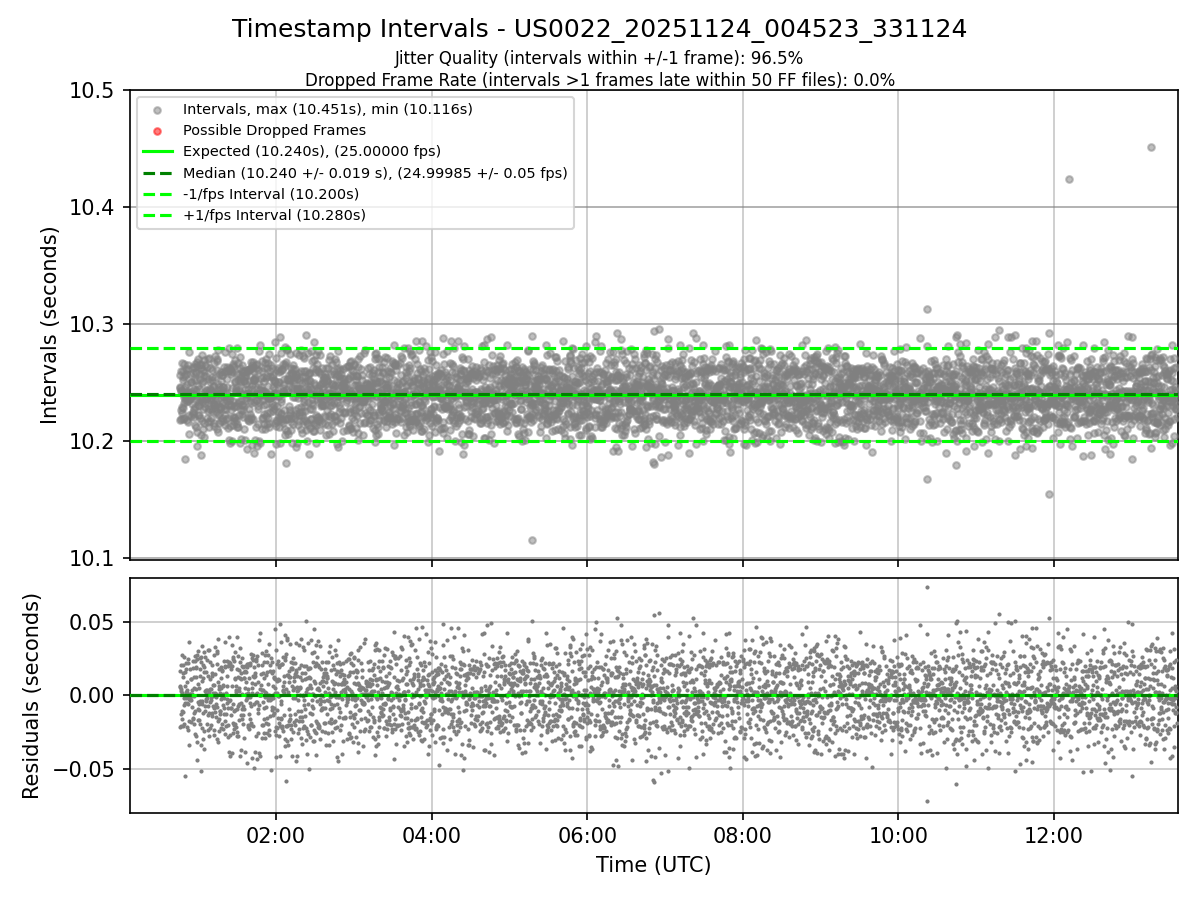Click the Residuals (seconds) y-axis label
Screen dimensions: 1200x900
31,696
